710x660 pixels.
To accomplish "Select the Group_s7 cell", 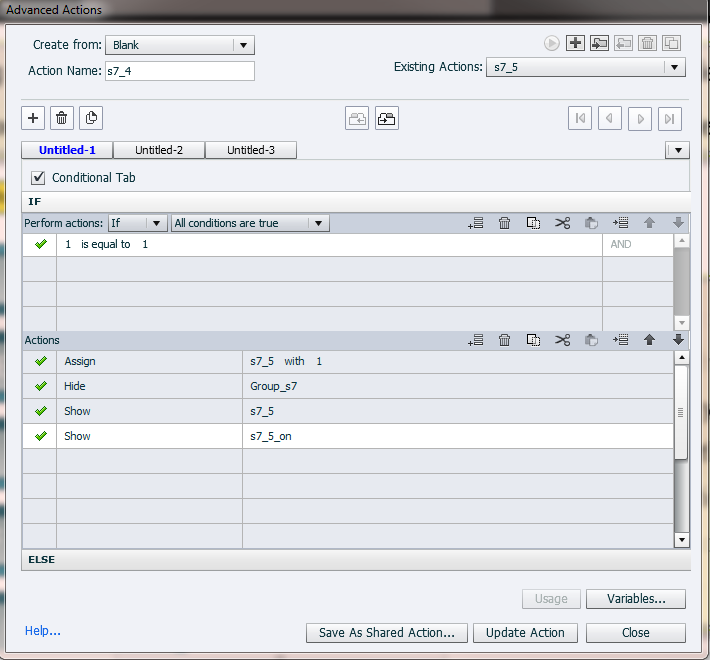I will tap(458, 386).
